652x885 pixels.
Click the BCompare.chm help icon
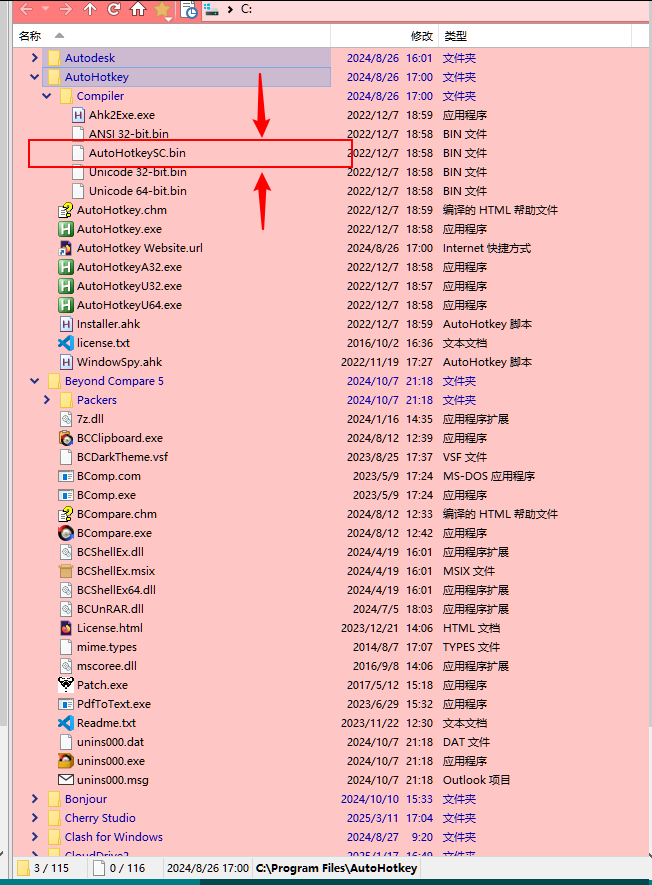pyautogui.click(x=66, y=514)
